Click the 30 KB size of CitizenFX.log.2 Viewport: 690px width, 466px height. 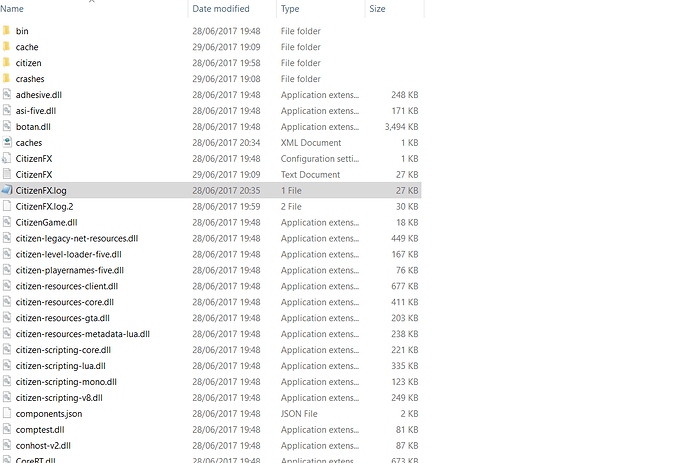click(x=407, y=206)
